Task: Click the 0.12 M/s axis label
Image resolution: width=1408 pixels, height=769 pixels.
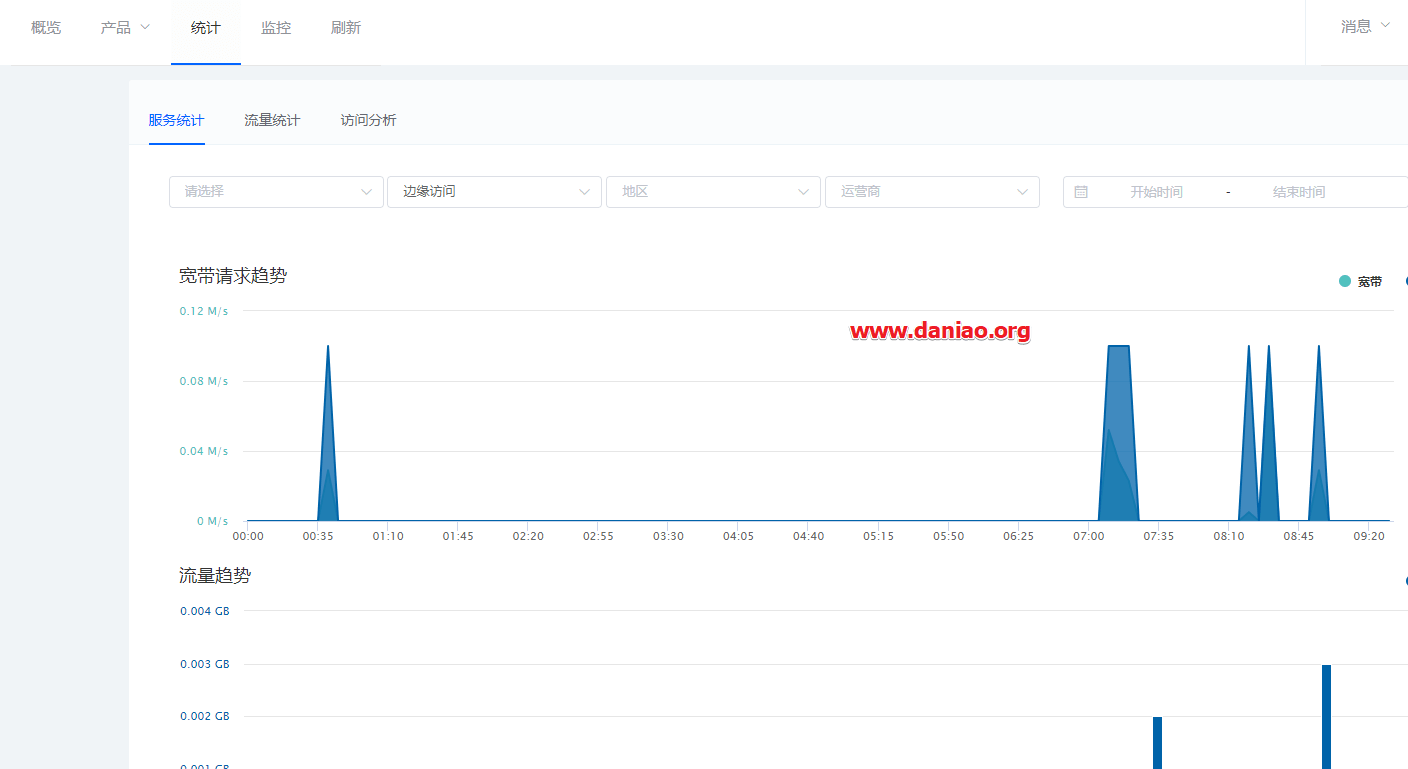Action: [204, 311]
